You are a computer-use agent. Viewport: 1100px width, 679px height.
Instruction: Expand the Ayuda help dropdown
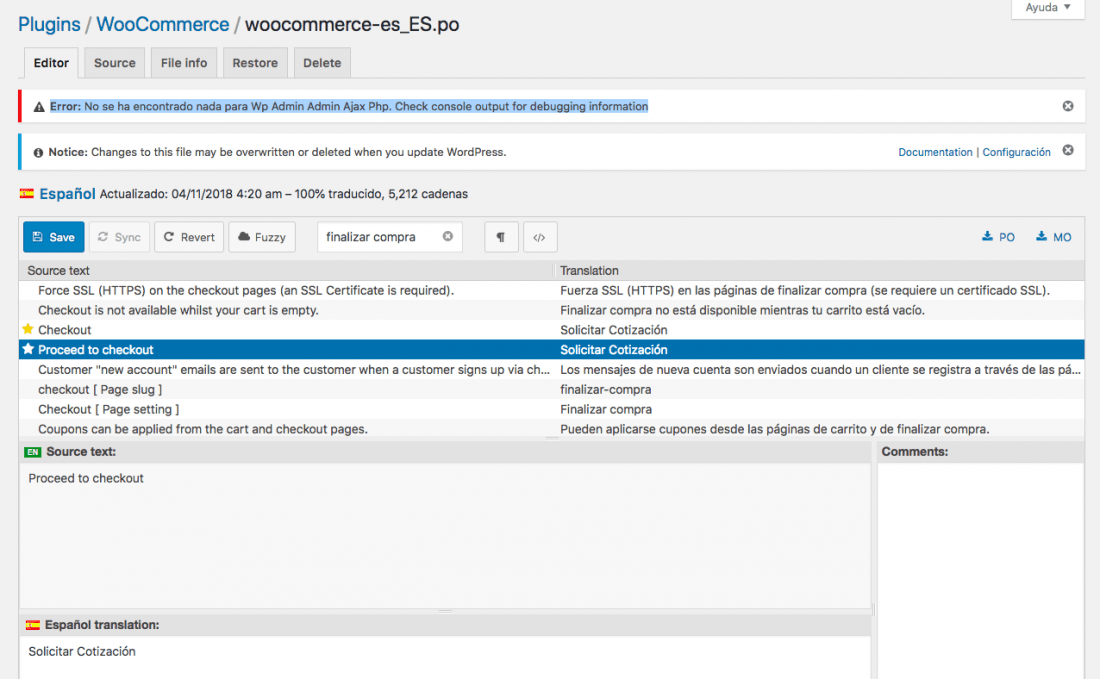1048,8
